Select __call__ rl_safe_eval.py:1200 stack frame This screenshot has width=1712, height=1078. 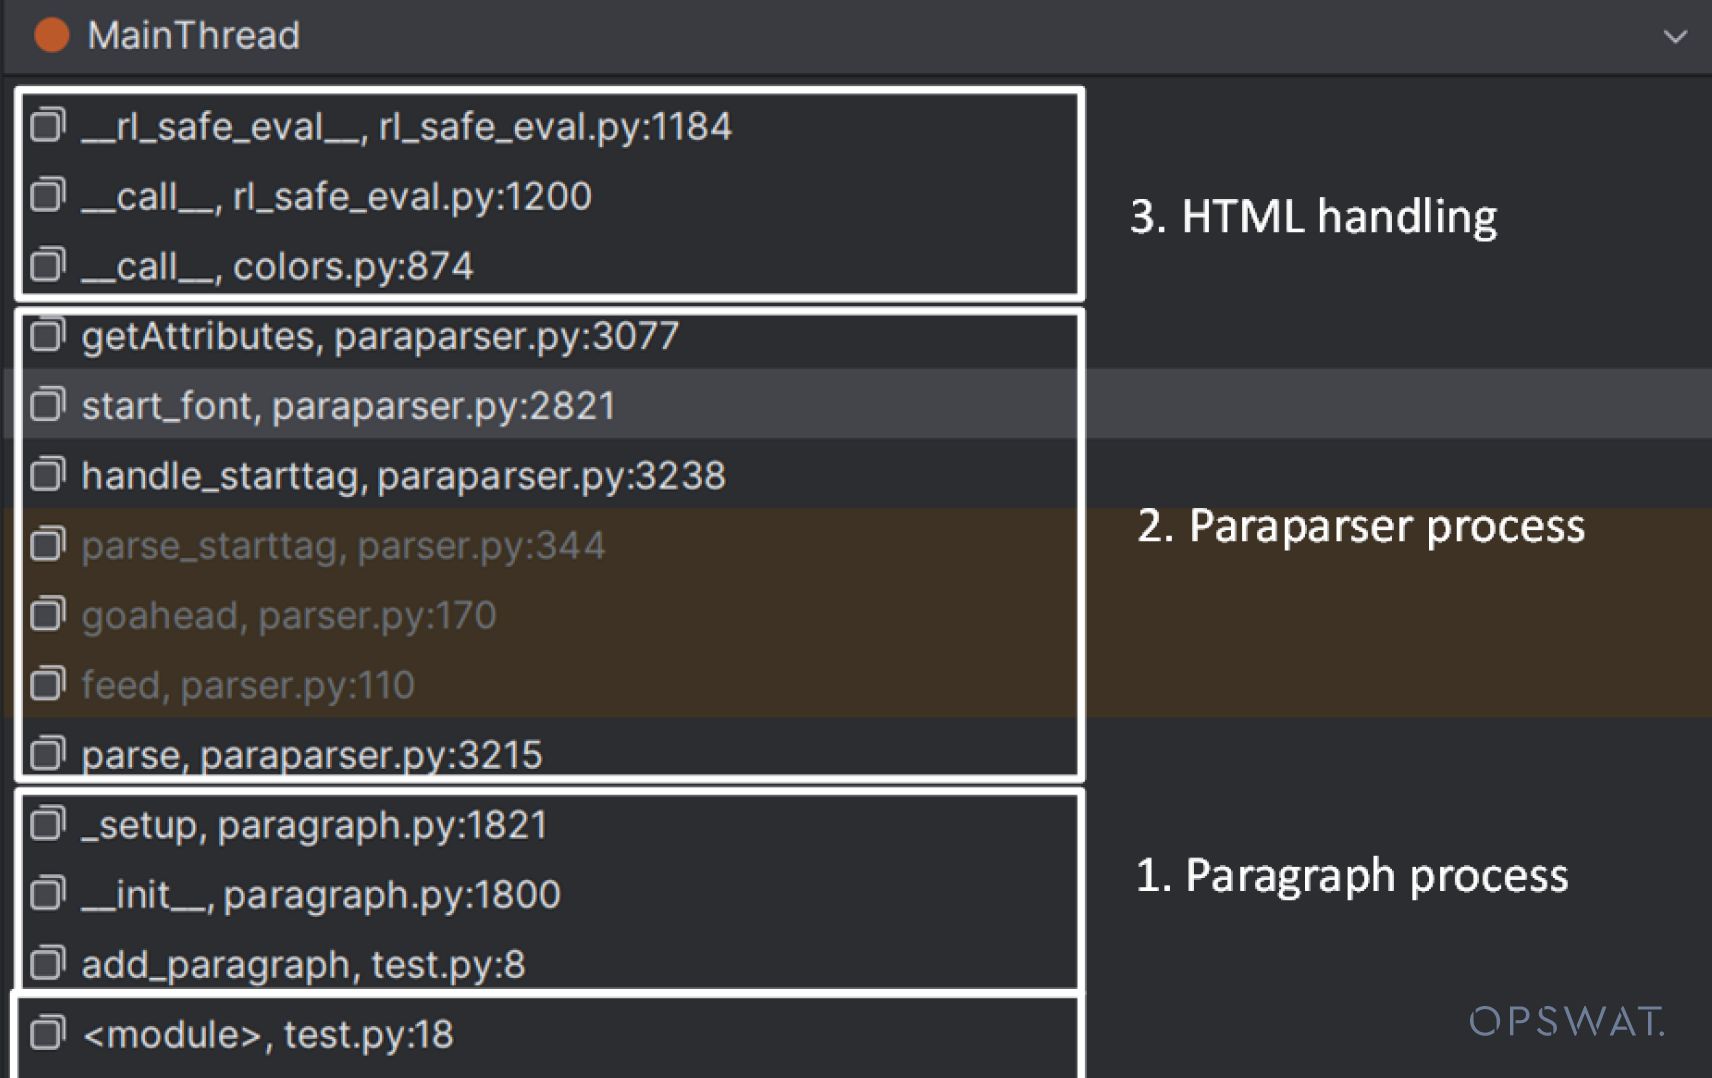point(336,196)
